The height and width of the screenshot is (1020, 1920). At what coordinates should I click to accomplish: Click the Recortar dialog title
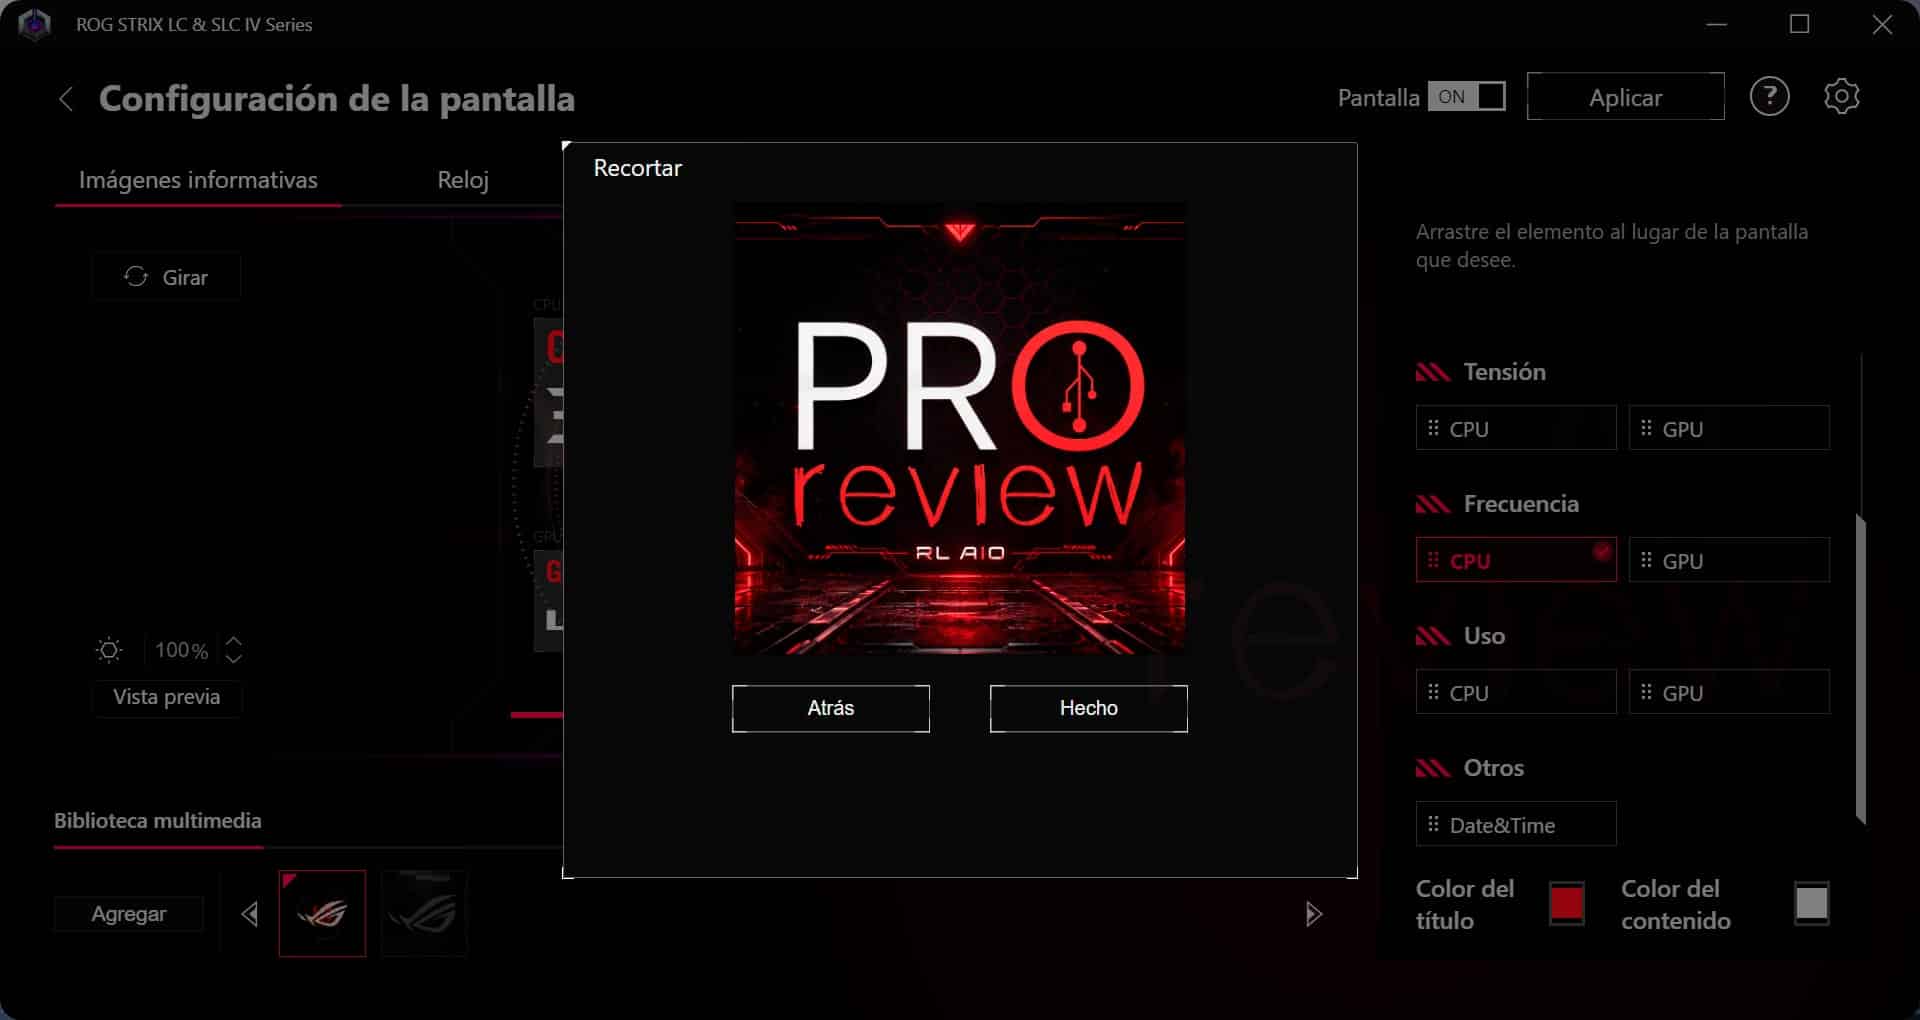637,168
